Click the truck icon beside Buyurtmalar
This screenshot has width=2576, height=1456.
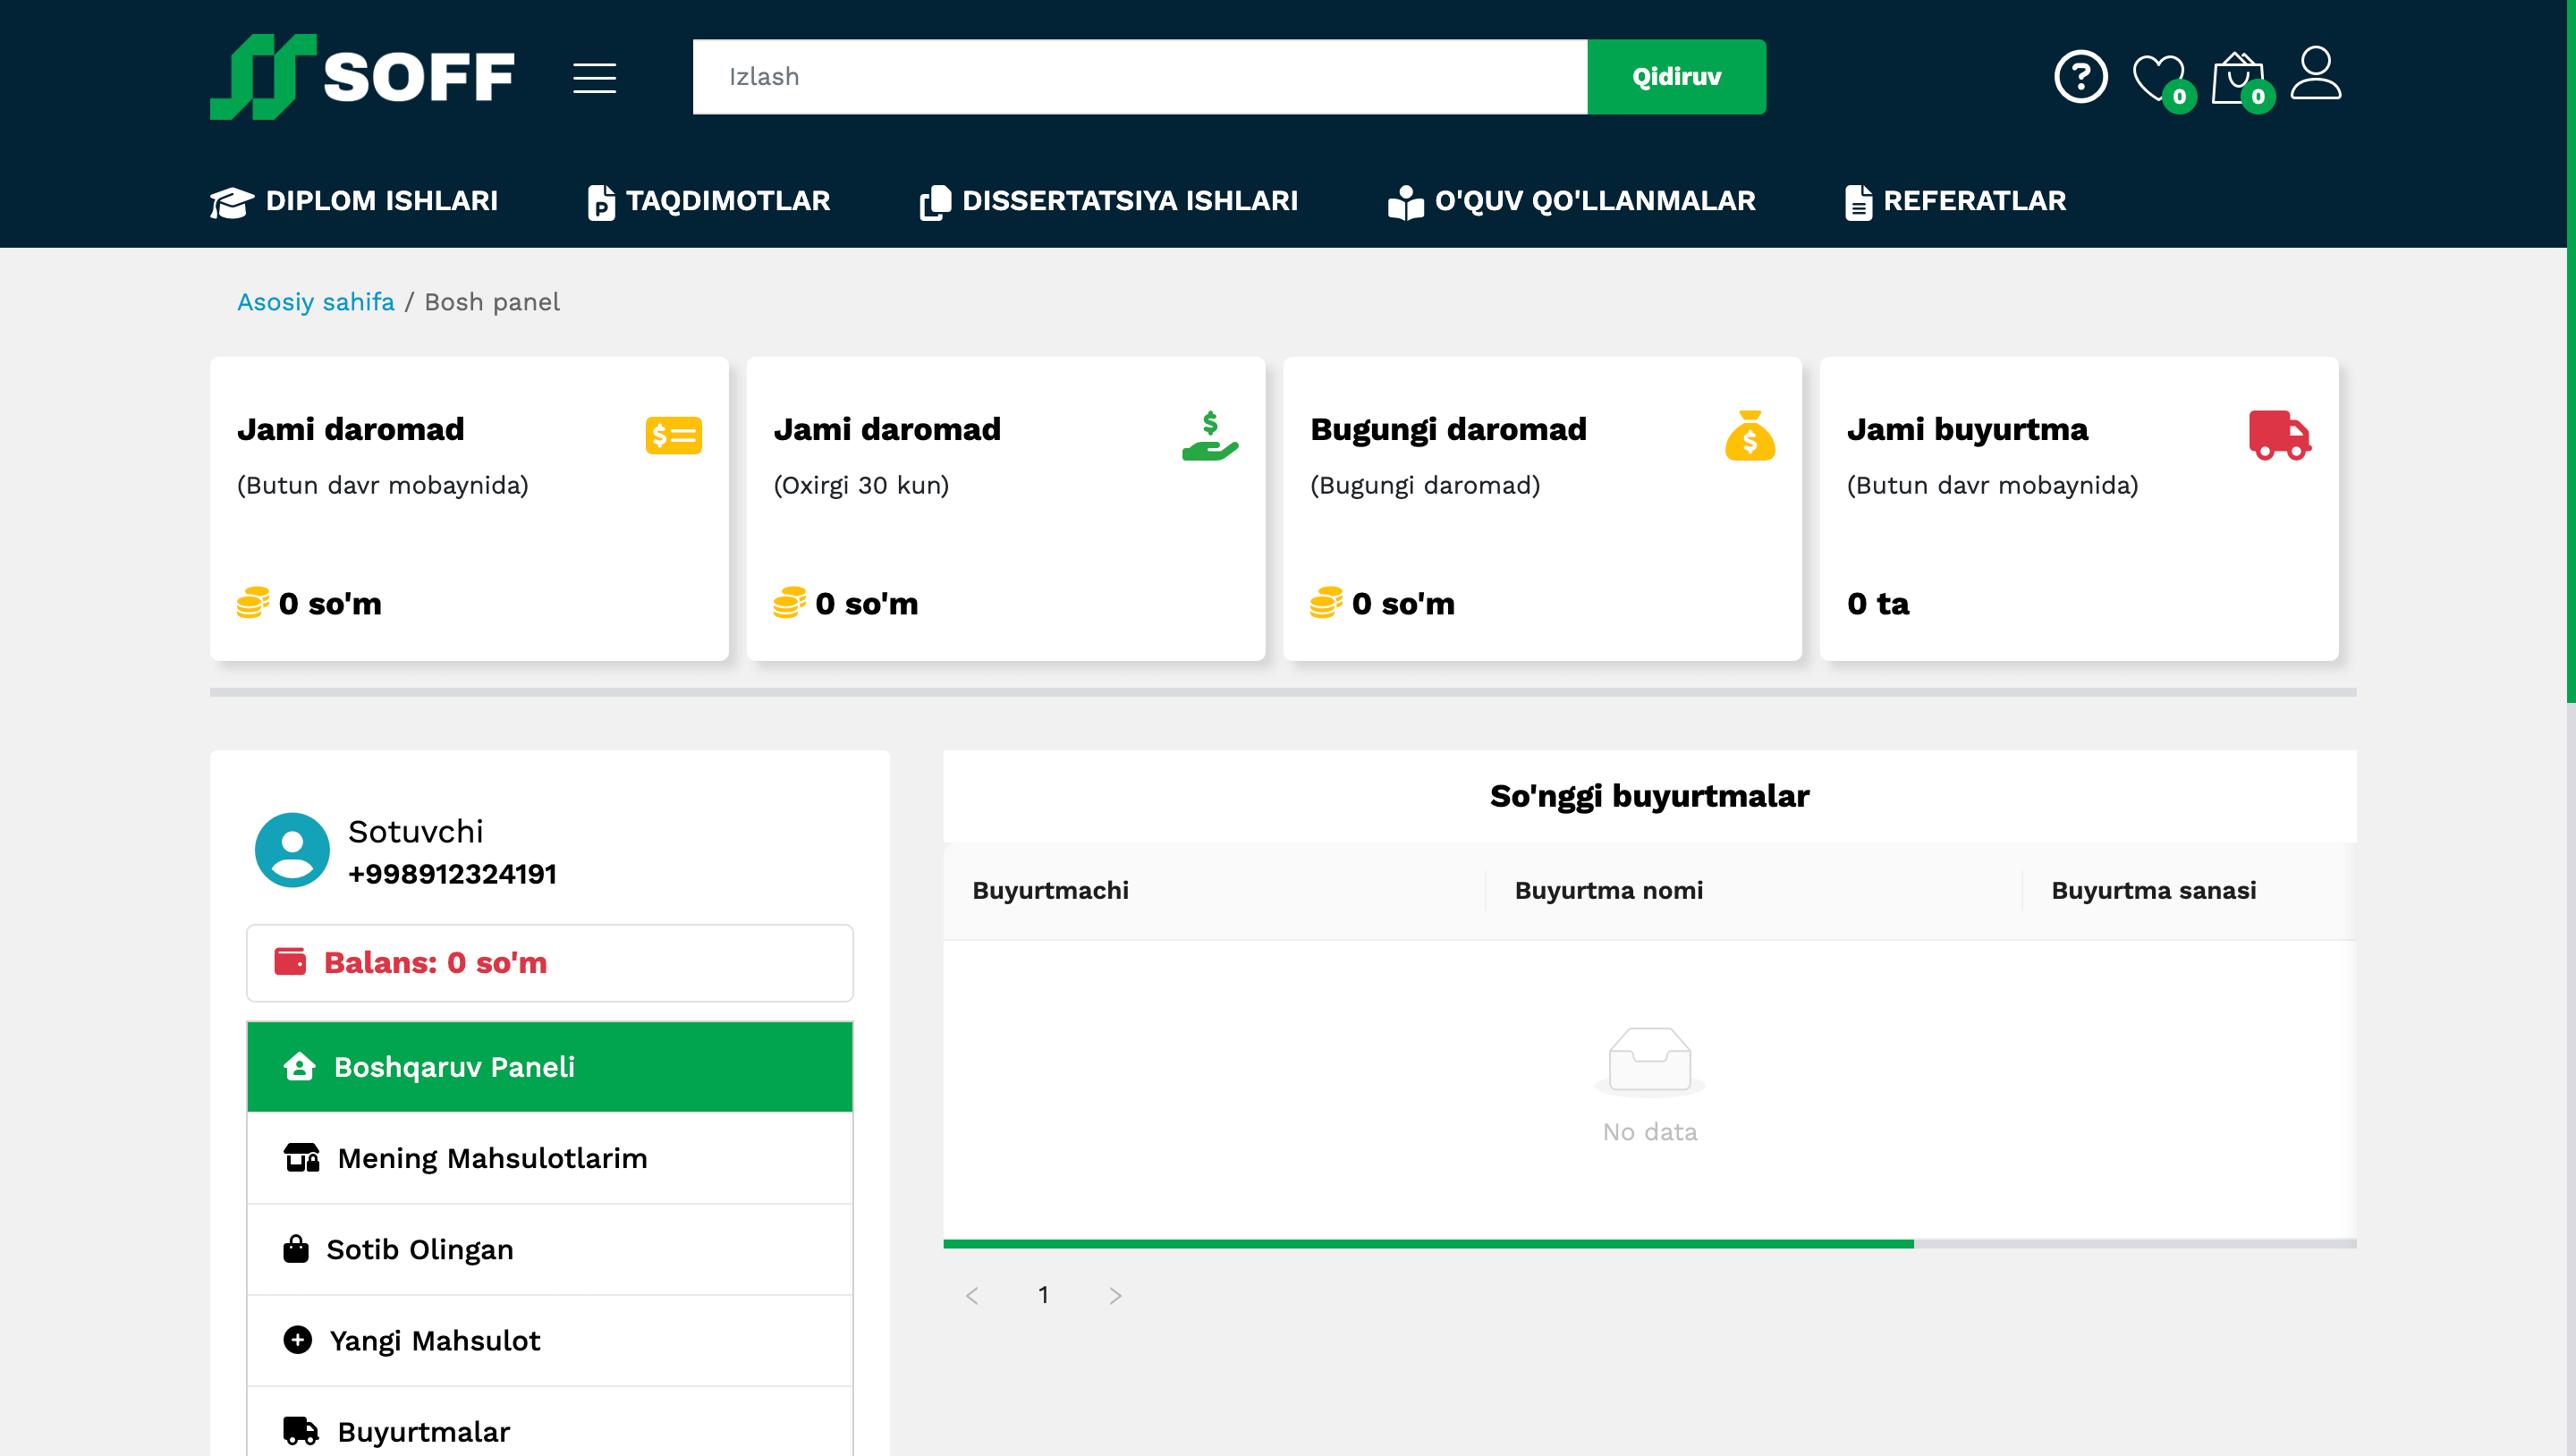[x=300, y=1431]
